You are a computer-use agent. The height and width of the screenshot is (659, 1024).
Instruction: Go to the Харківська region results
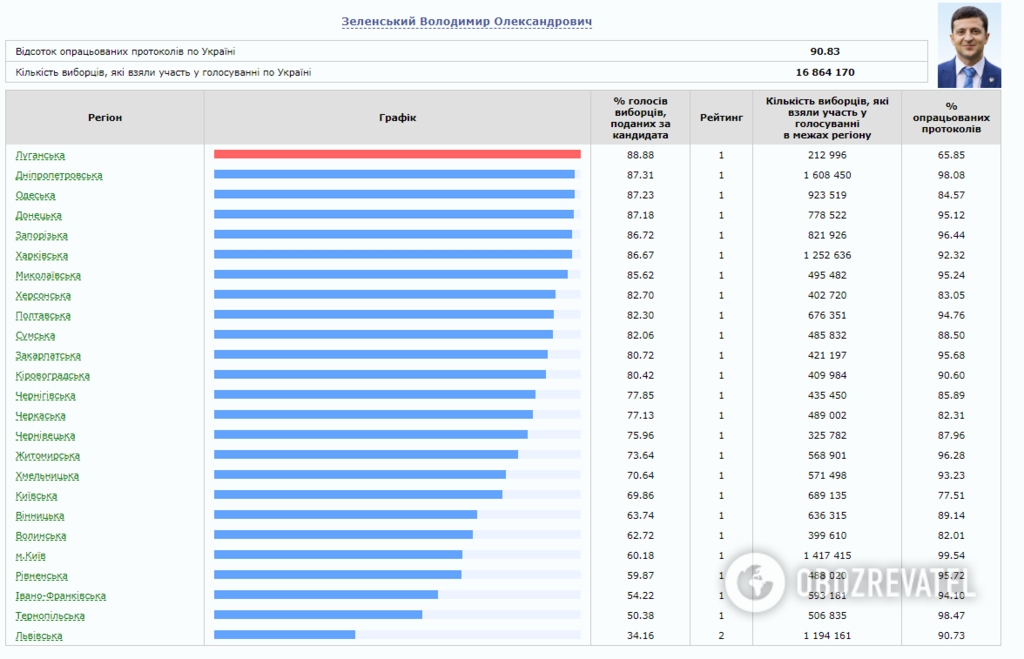point(42,255)
